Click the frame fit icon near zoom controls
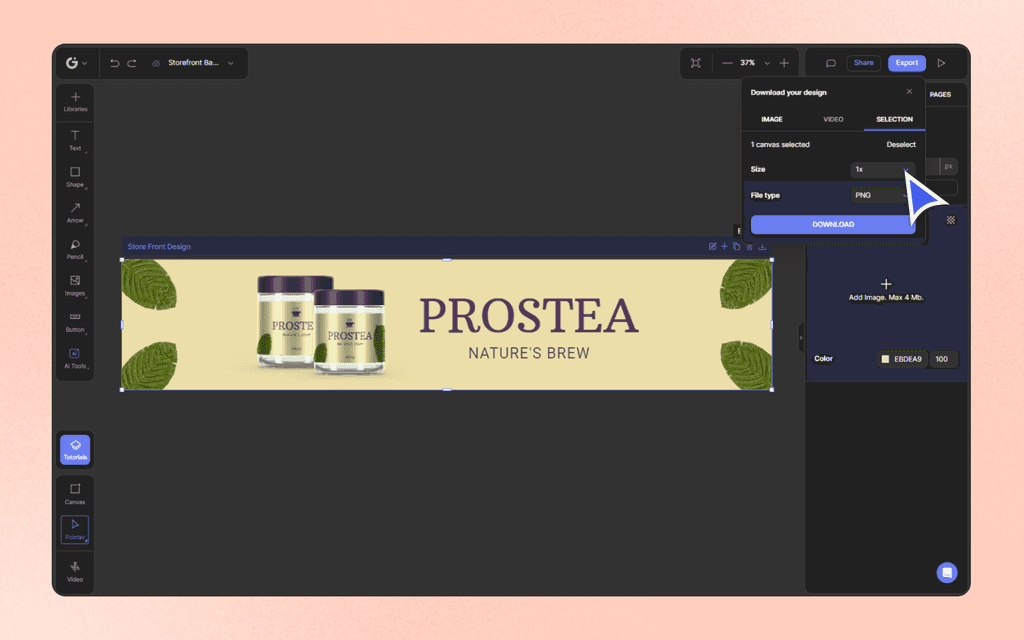 (695, 62)
